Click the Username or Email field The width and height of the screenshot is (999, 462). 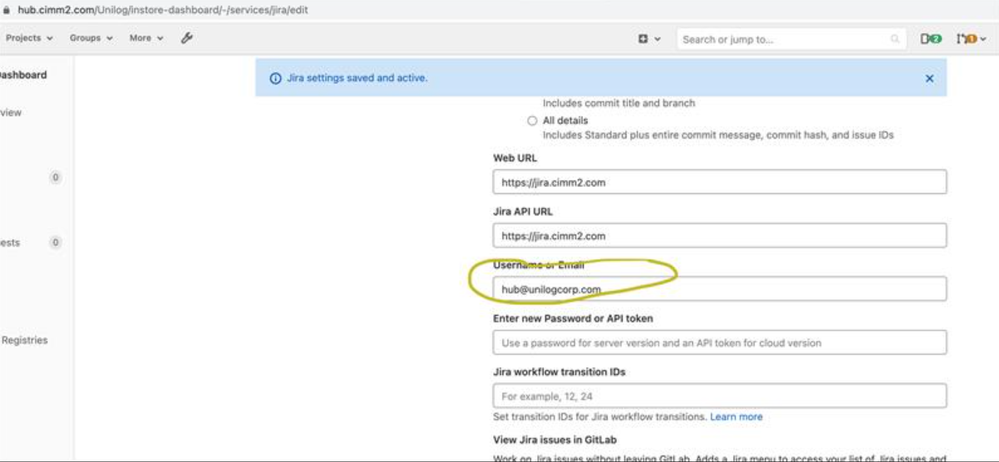pyautogui.click(x=719, y=289)
